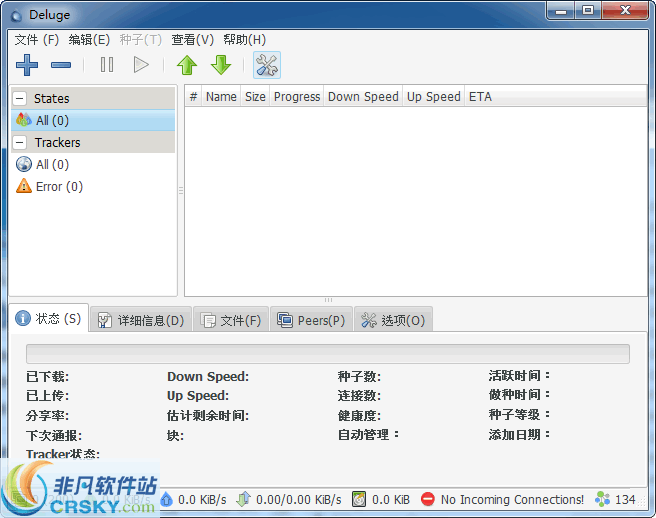Screen dimensions: 656x518
Task: Select Error (0) tracker filter
Action: click(x=93, y=186)
